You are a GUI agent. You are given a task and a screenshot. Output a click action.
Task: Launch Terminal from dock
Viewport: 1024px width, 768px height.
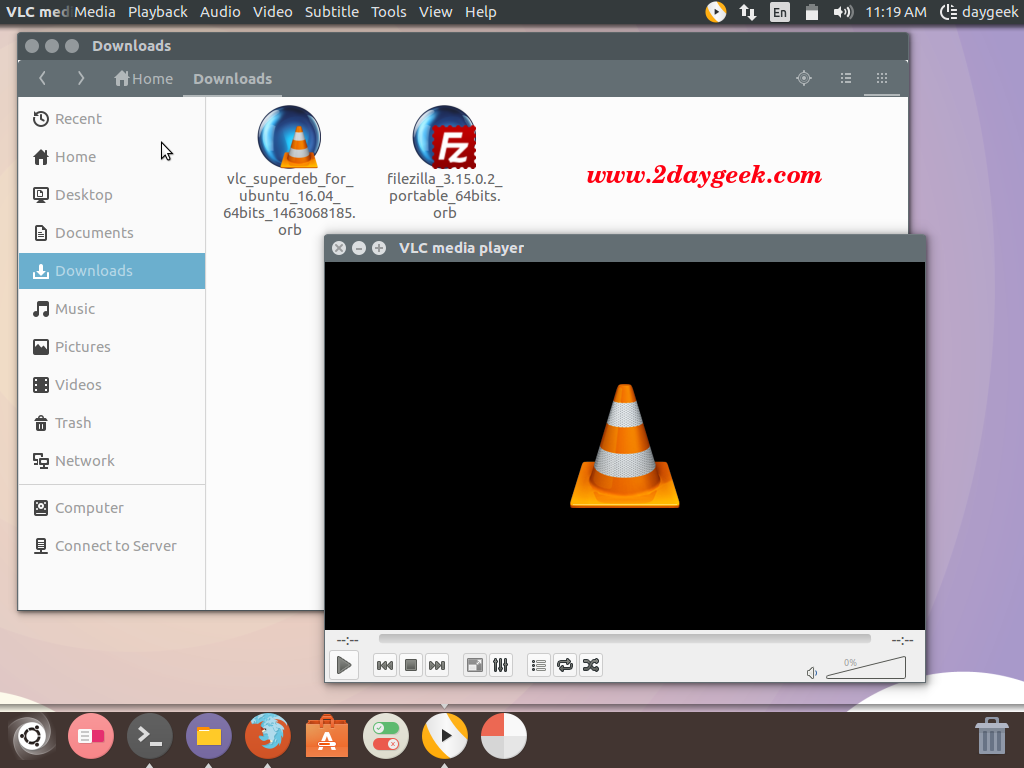point(150,736)
